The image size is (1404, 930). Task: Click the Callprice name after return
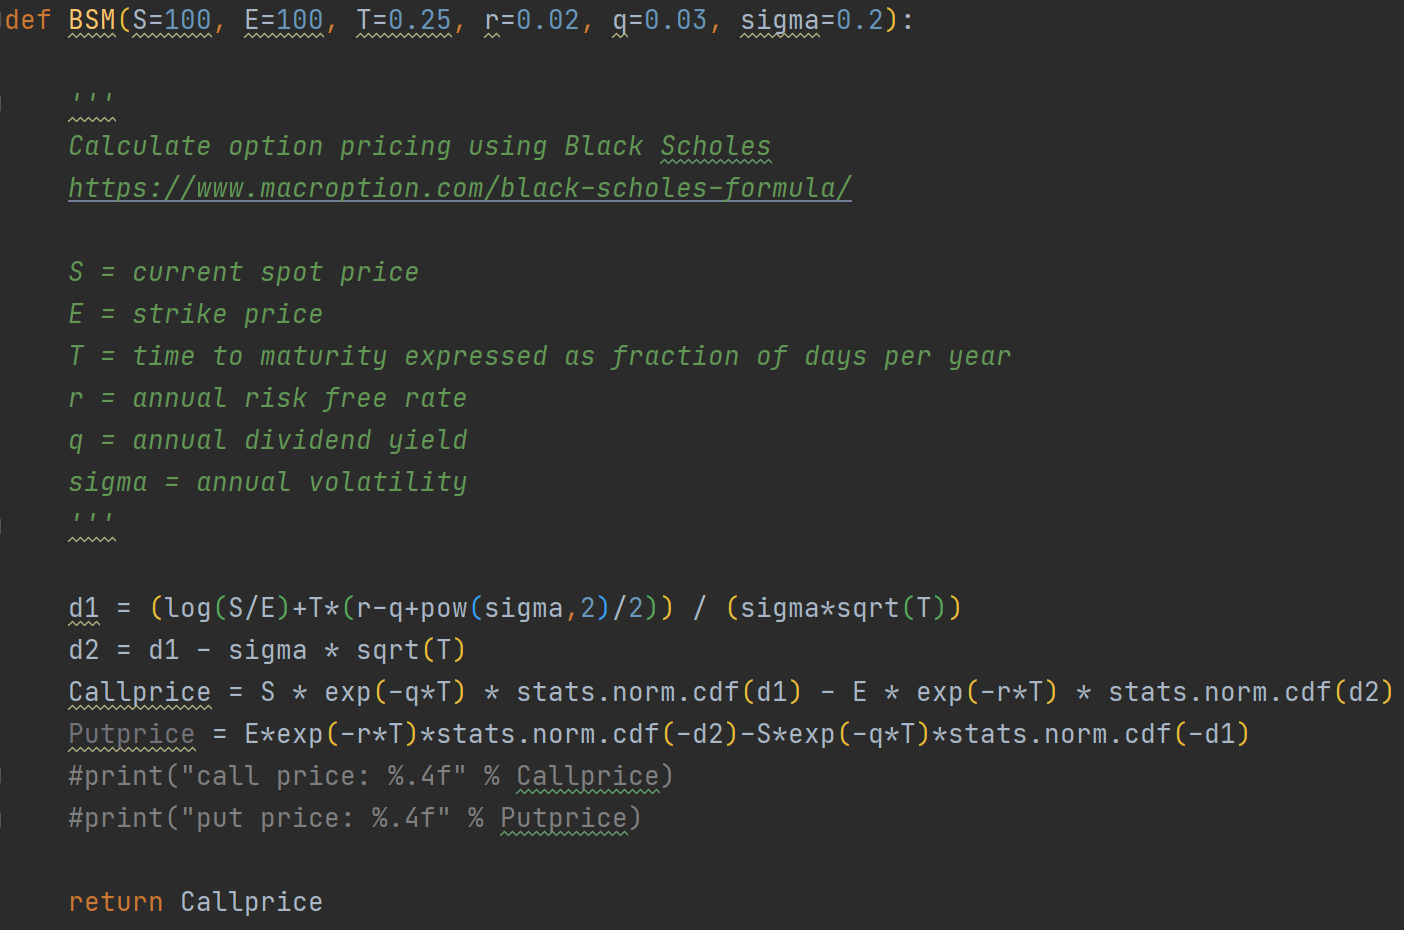coord(251,902)
